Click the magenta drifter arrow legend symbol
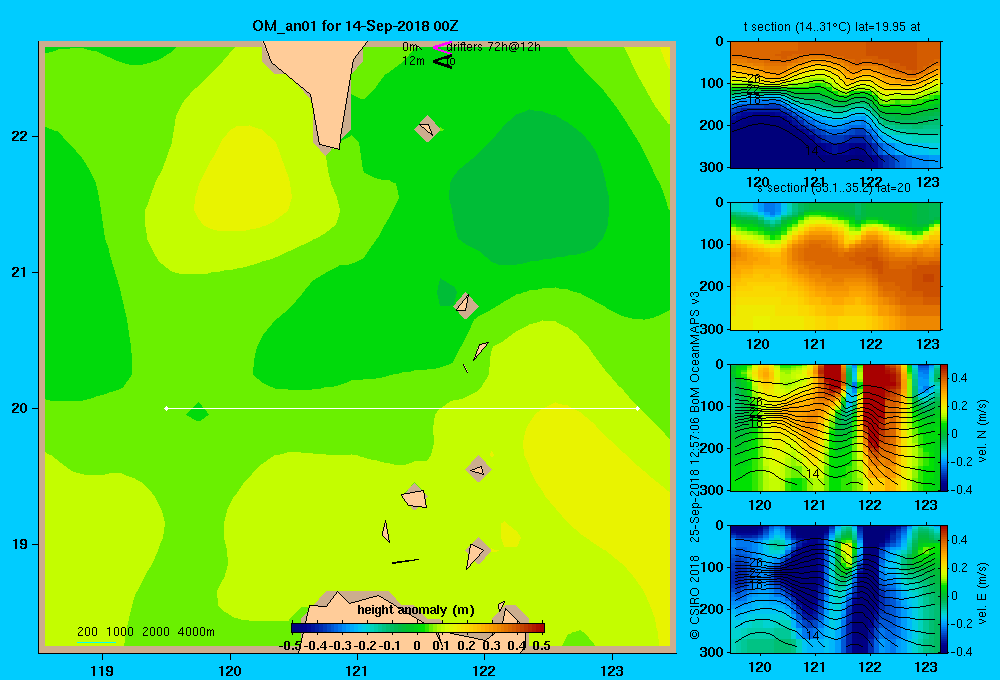The image size is (1000, 680). (x=441, y=47)
